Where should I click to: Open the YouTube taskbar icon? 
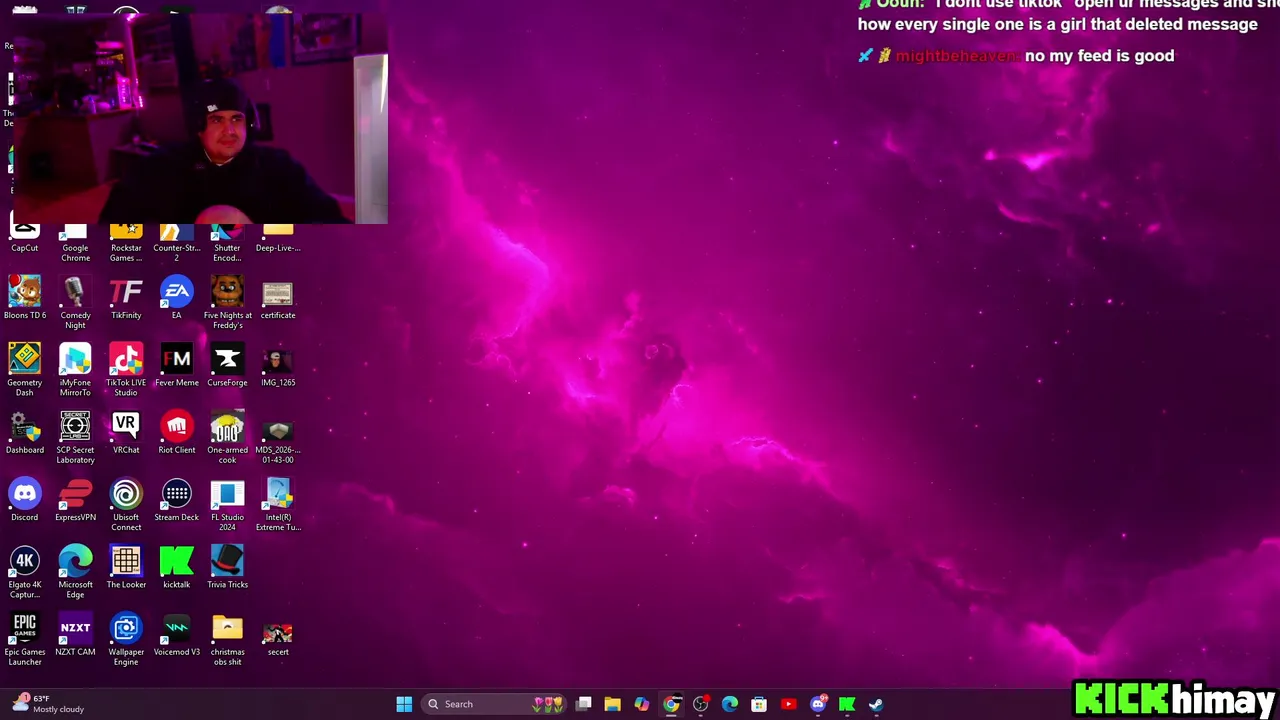coord(789,704)
